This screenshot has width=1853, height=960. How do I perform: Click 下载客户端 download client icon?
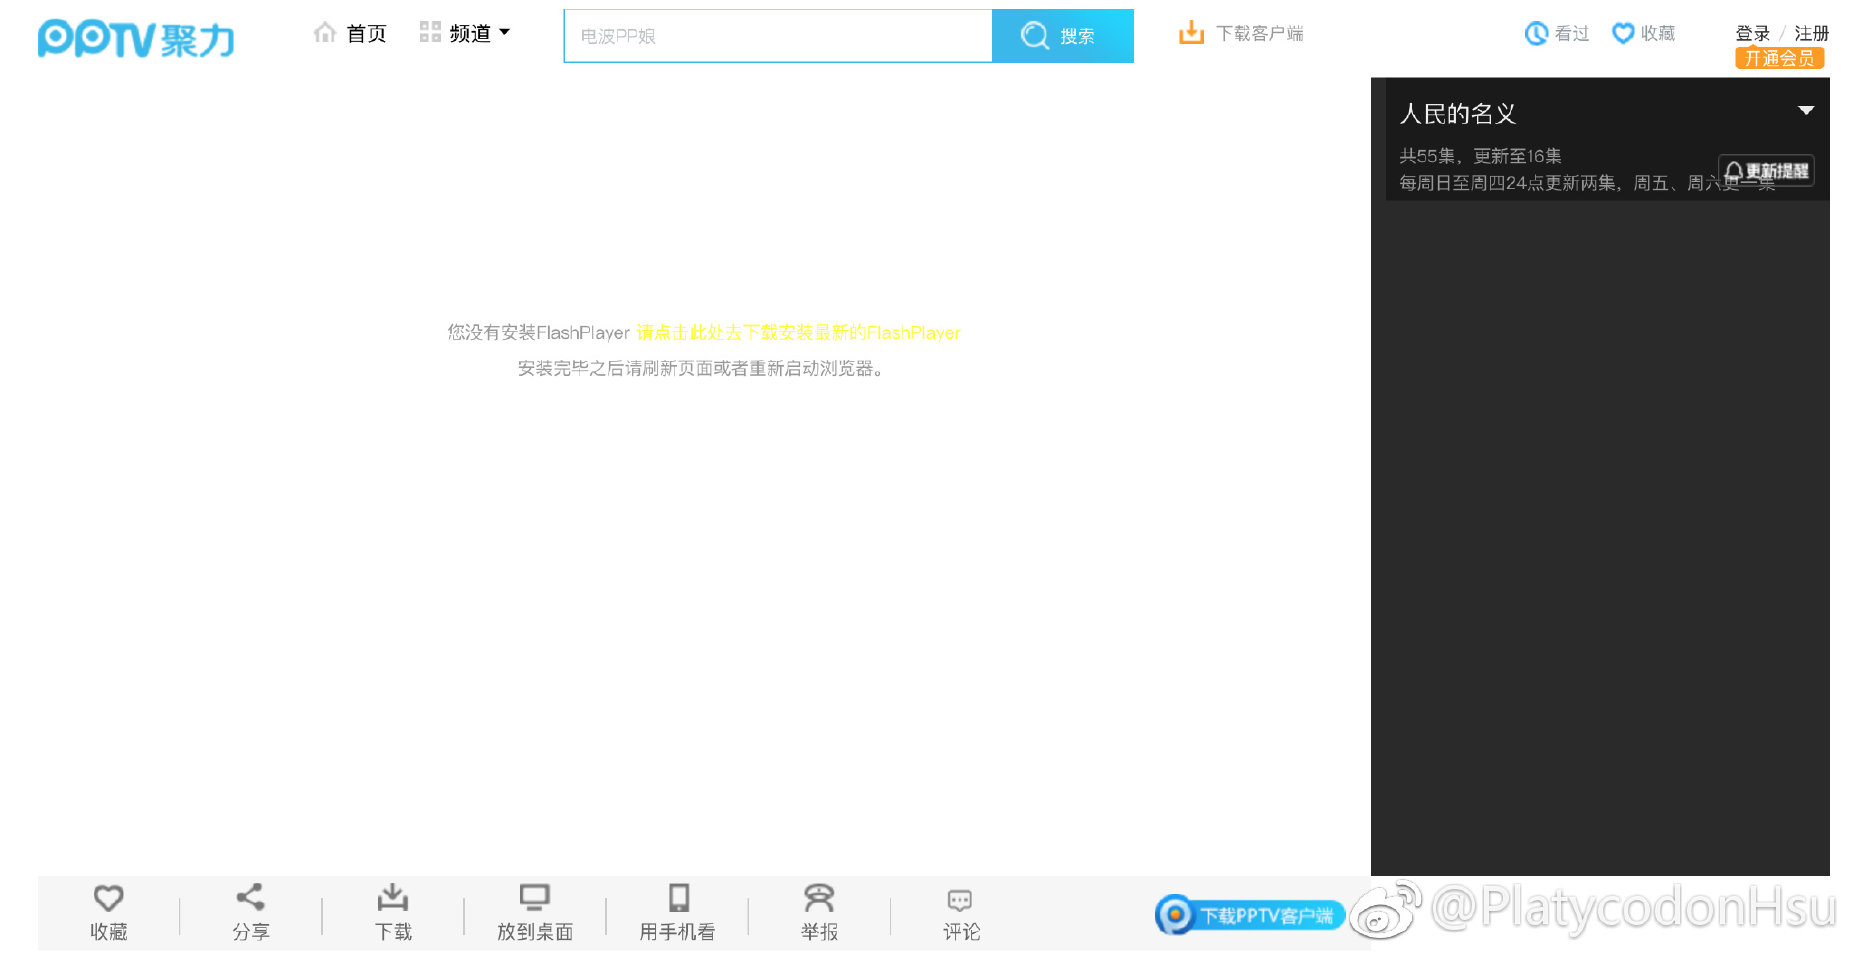pyautogui.click(x=1191, y=33)
